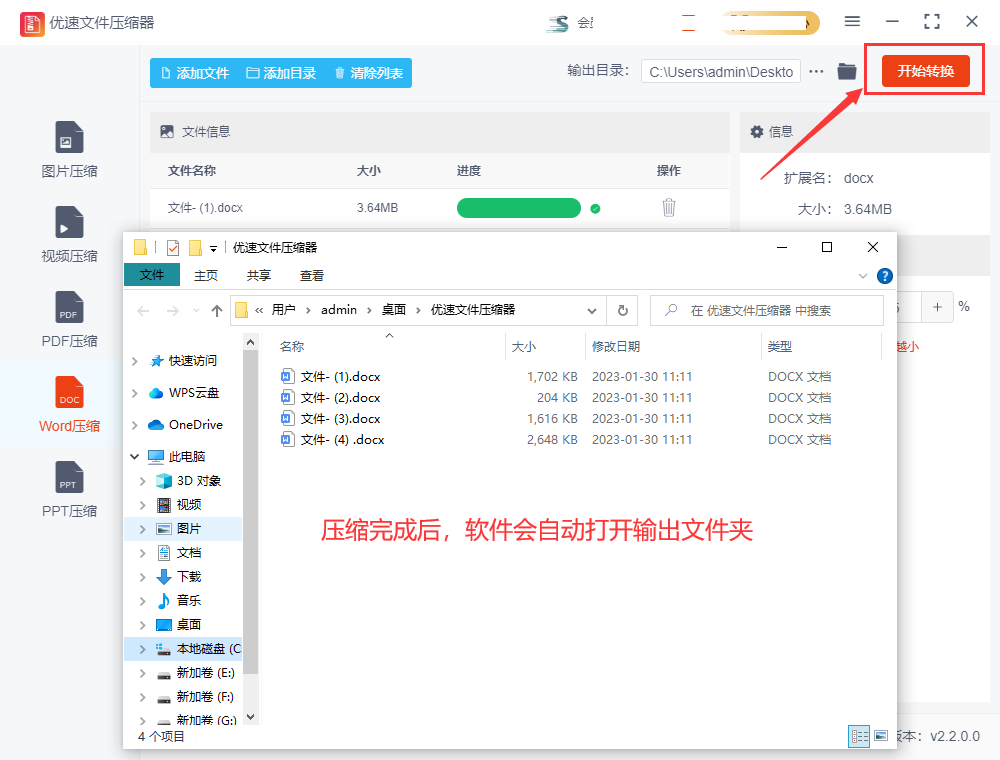The width and height of the screenshot is (1000, 760).
Task: Delete 文件-(1).docx using the trash icon
Action: [x=668, y=207]
